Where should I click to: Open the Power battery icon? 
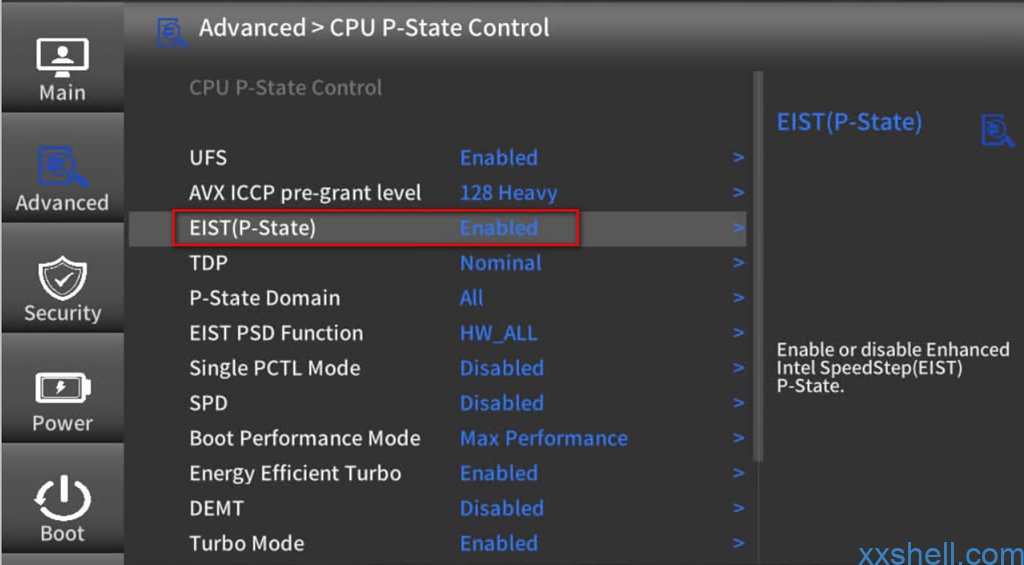[x=62, y=388]
